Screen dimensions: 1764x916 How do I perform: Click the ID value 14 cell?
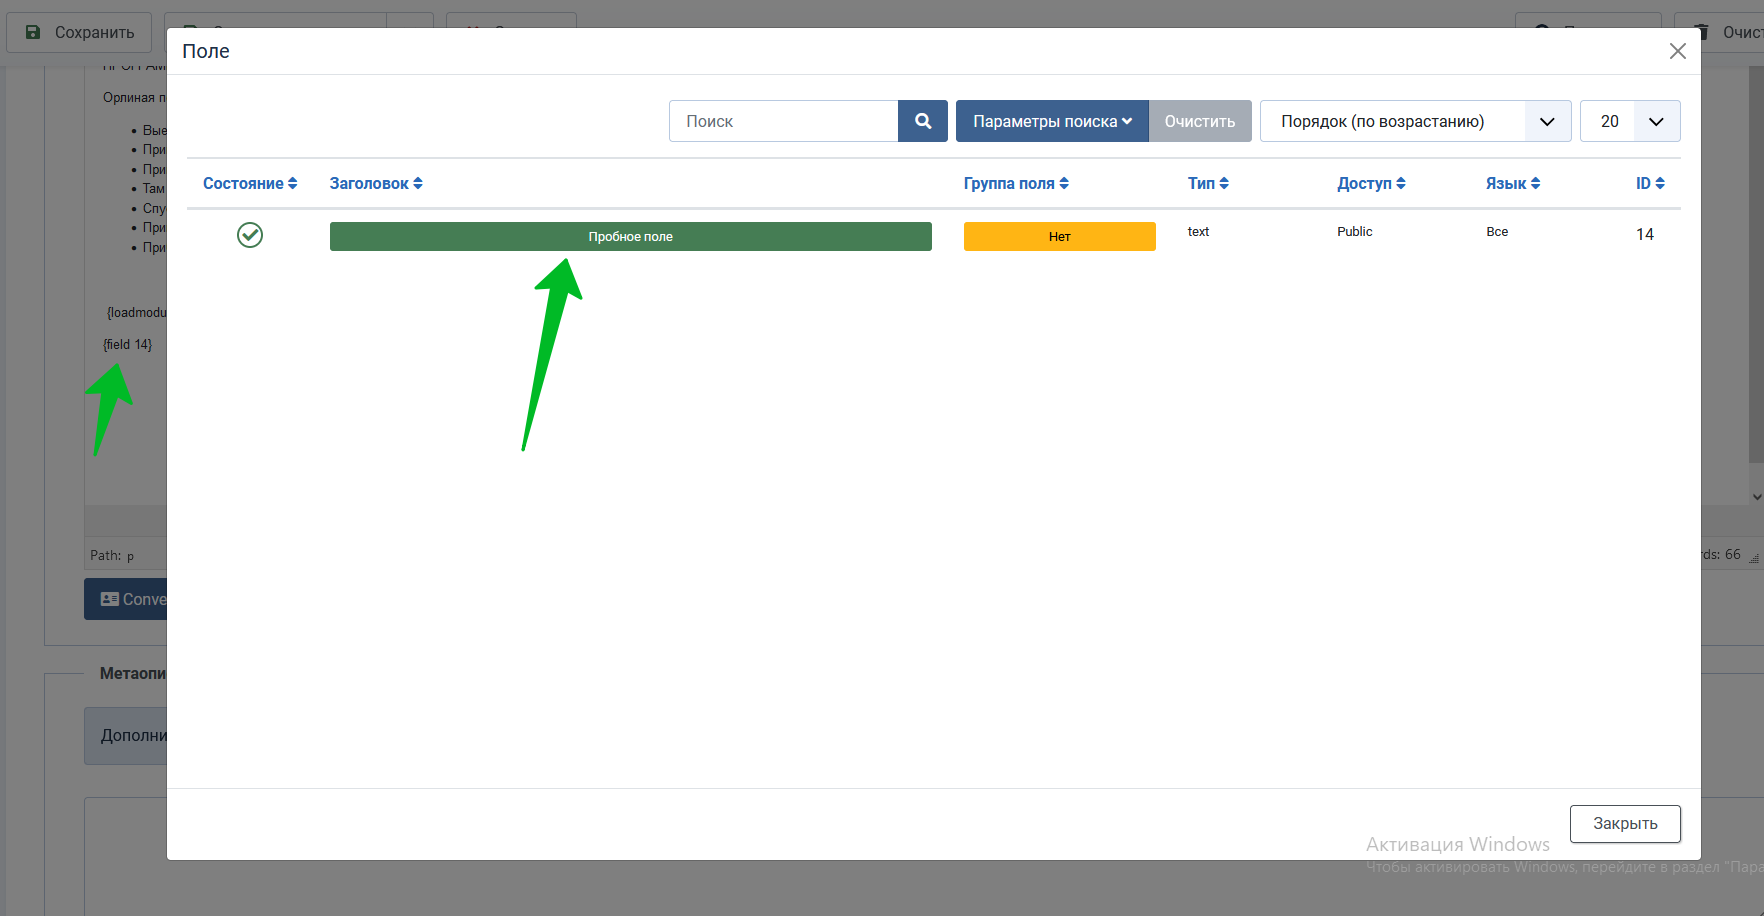click(x=1644, y=234)
